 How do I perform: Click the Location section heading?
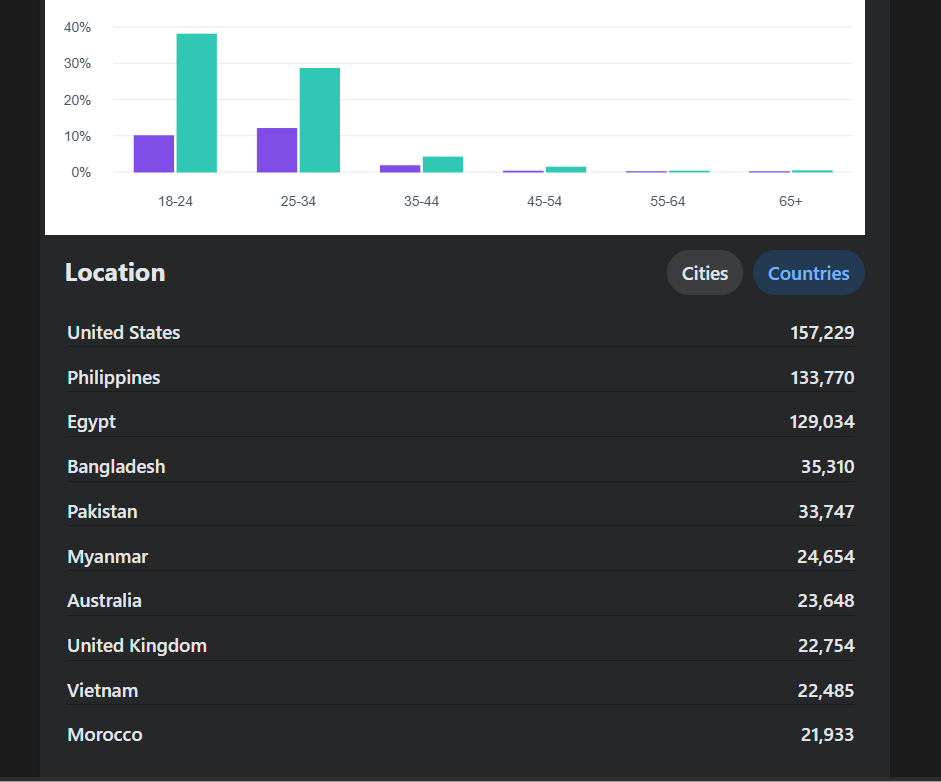coord(115,272)
